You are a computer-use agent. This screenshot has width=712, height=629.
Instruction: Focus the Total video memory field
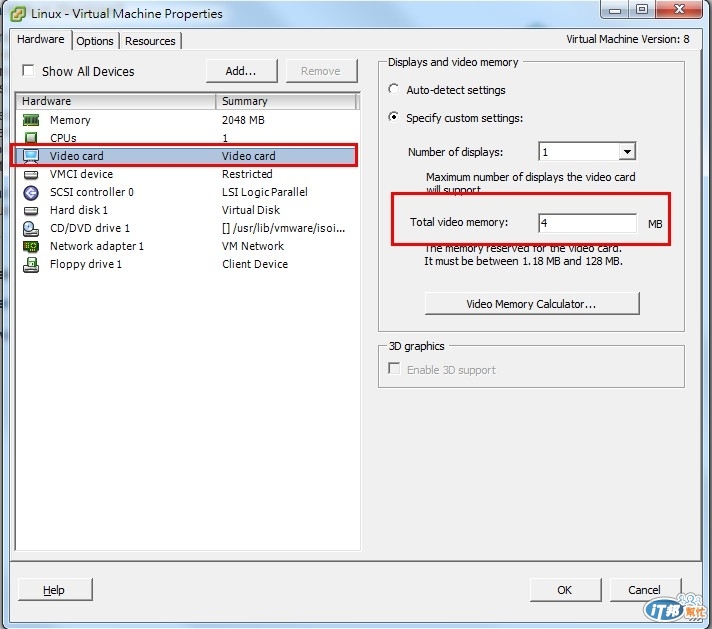(588, 223)
